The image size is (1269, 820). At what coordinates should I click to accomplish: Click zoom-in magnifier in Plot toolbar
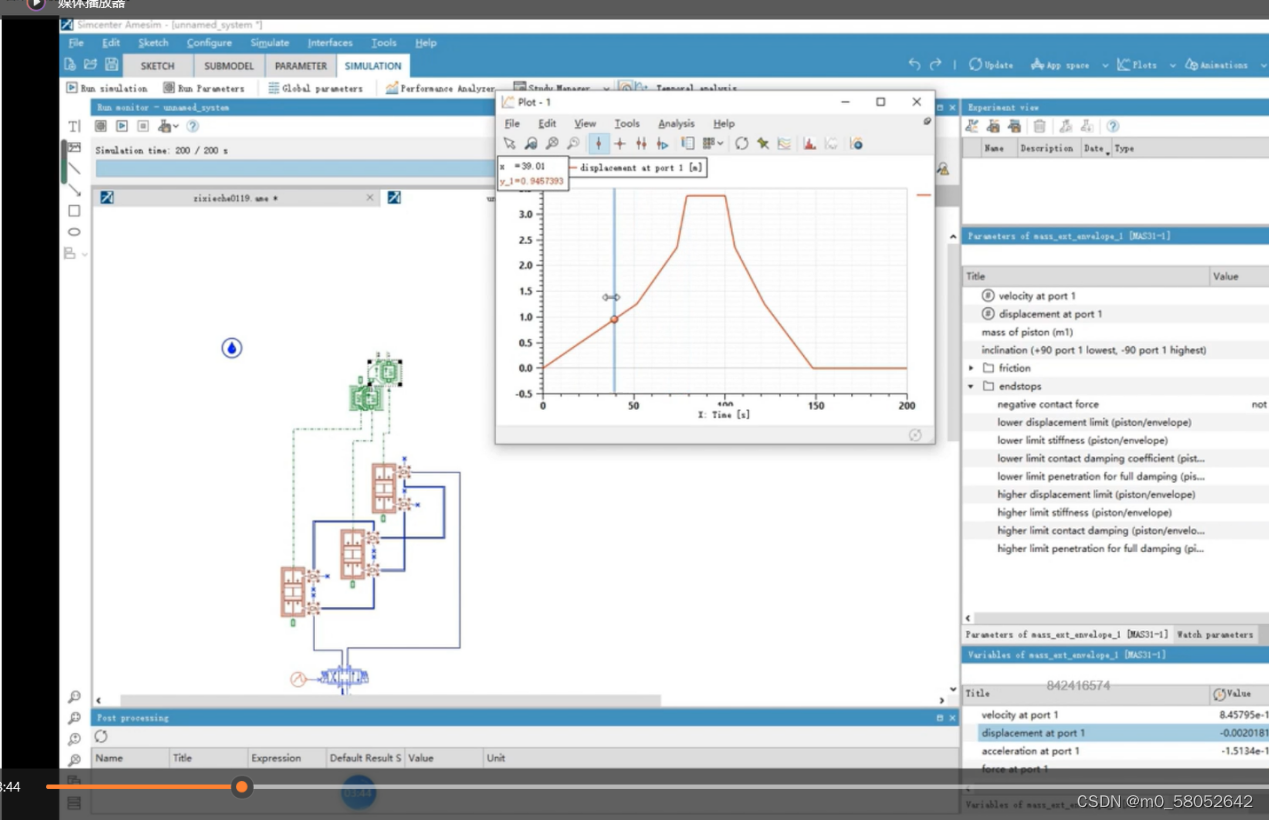coord(531,144)
